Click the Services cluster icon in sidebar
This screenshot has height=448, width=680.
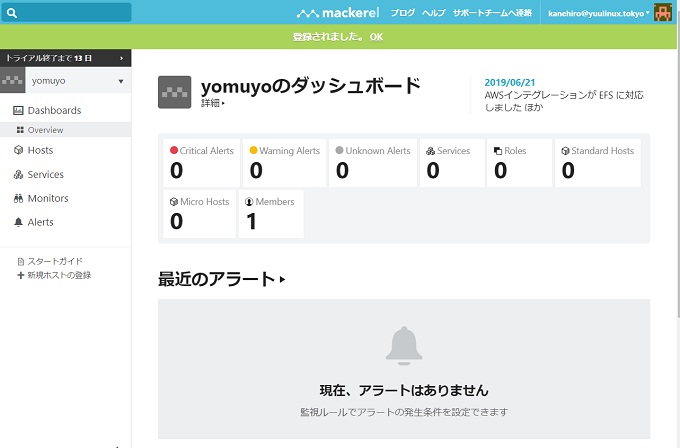point(18,174)
